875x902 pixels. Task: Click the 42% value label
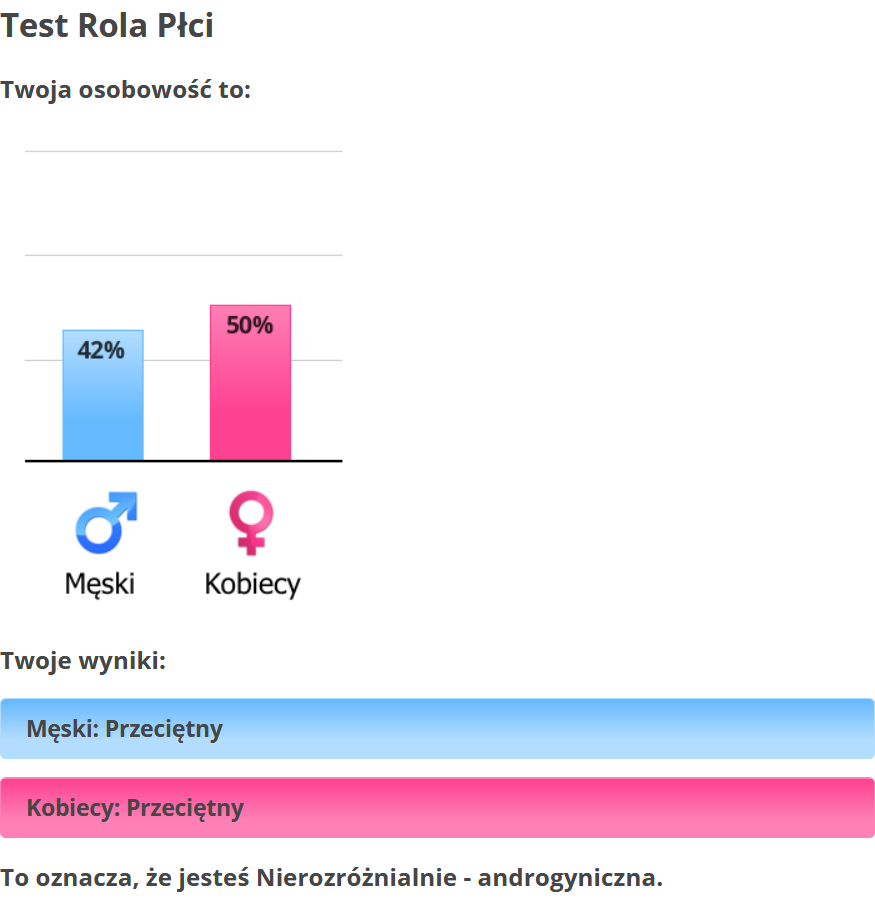(101, 350)
